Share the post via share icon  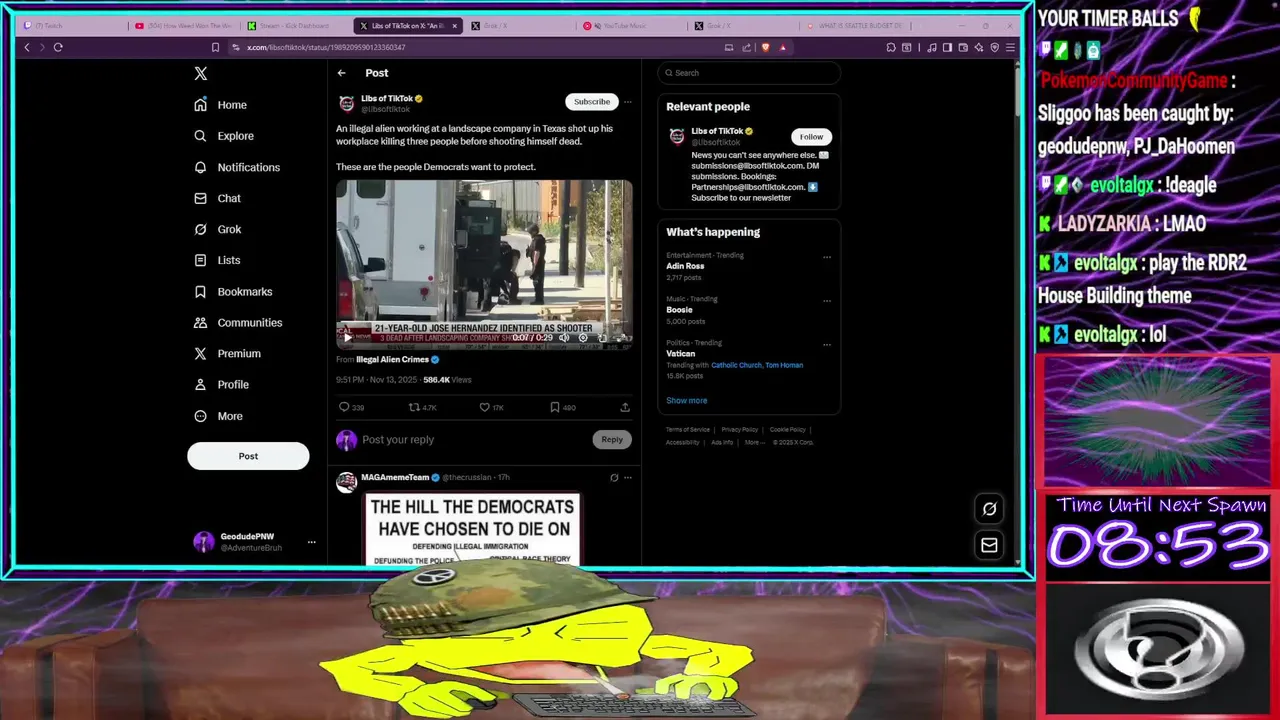[x=625, y=407]
